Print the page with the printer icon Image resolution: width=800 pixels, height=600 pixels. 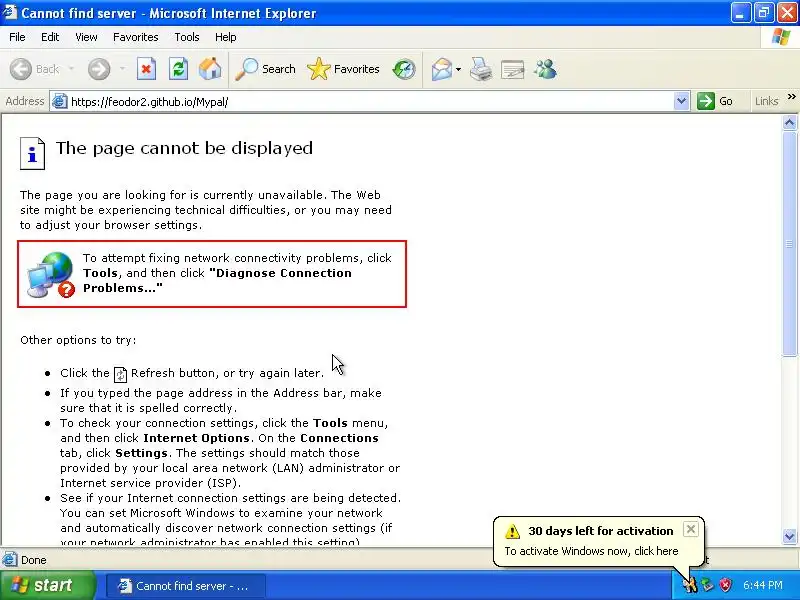(481, 69)
